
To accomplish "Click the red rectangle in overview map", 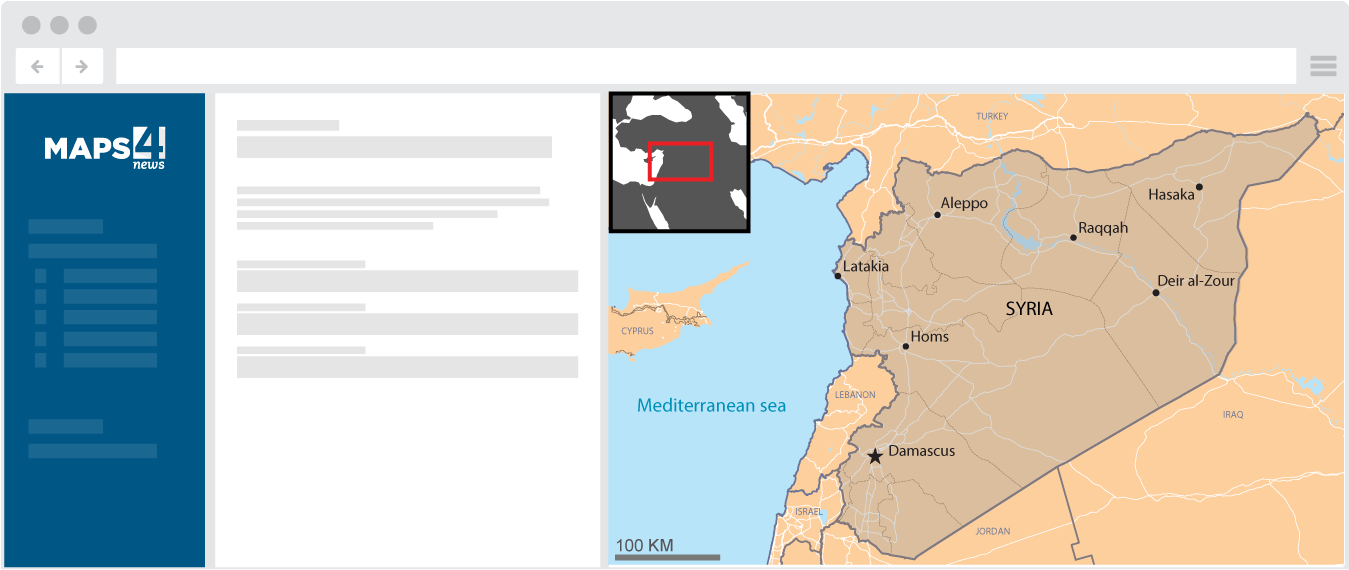I will (681, 161).
